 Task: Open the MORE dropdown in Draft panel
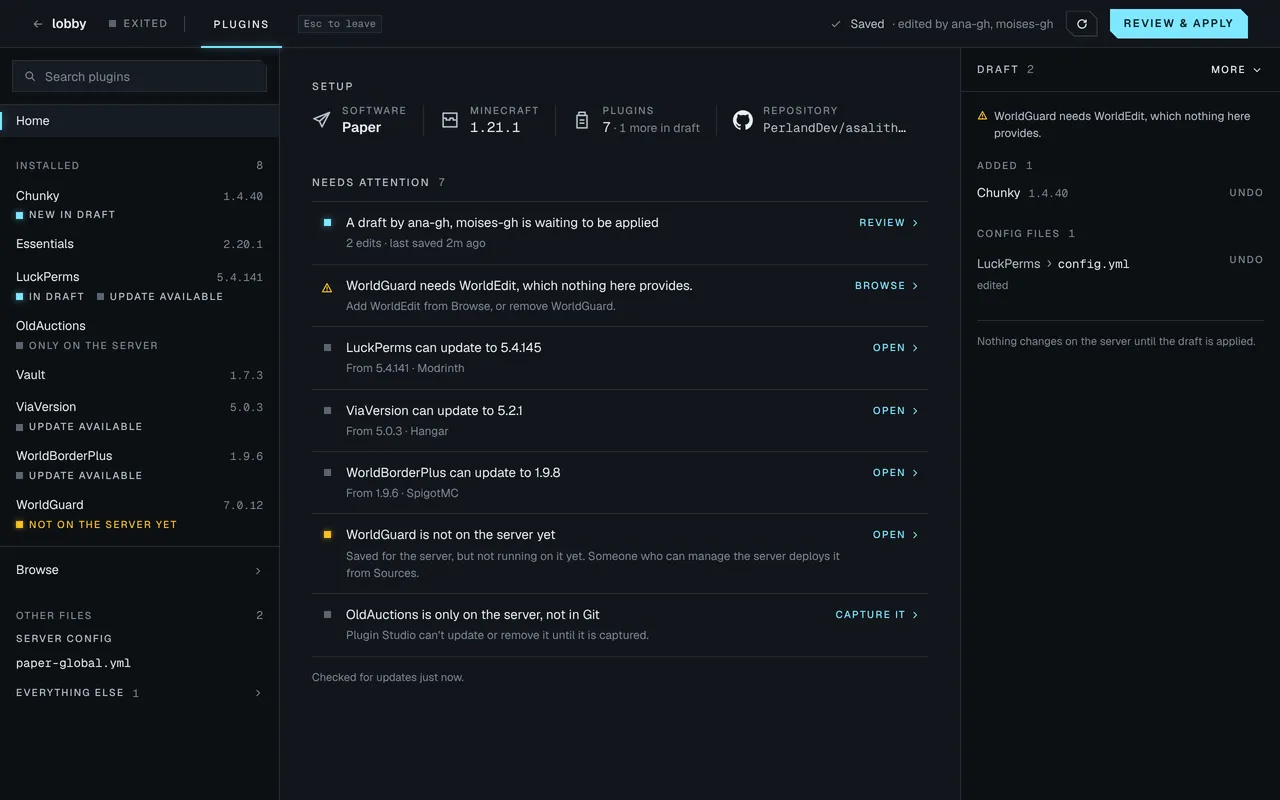point(1236,70)
